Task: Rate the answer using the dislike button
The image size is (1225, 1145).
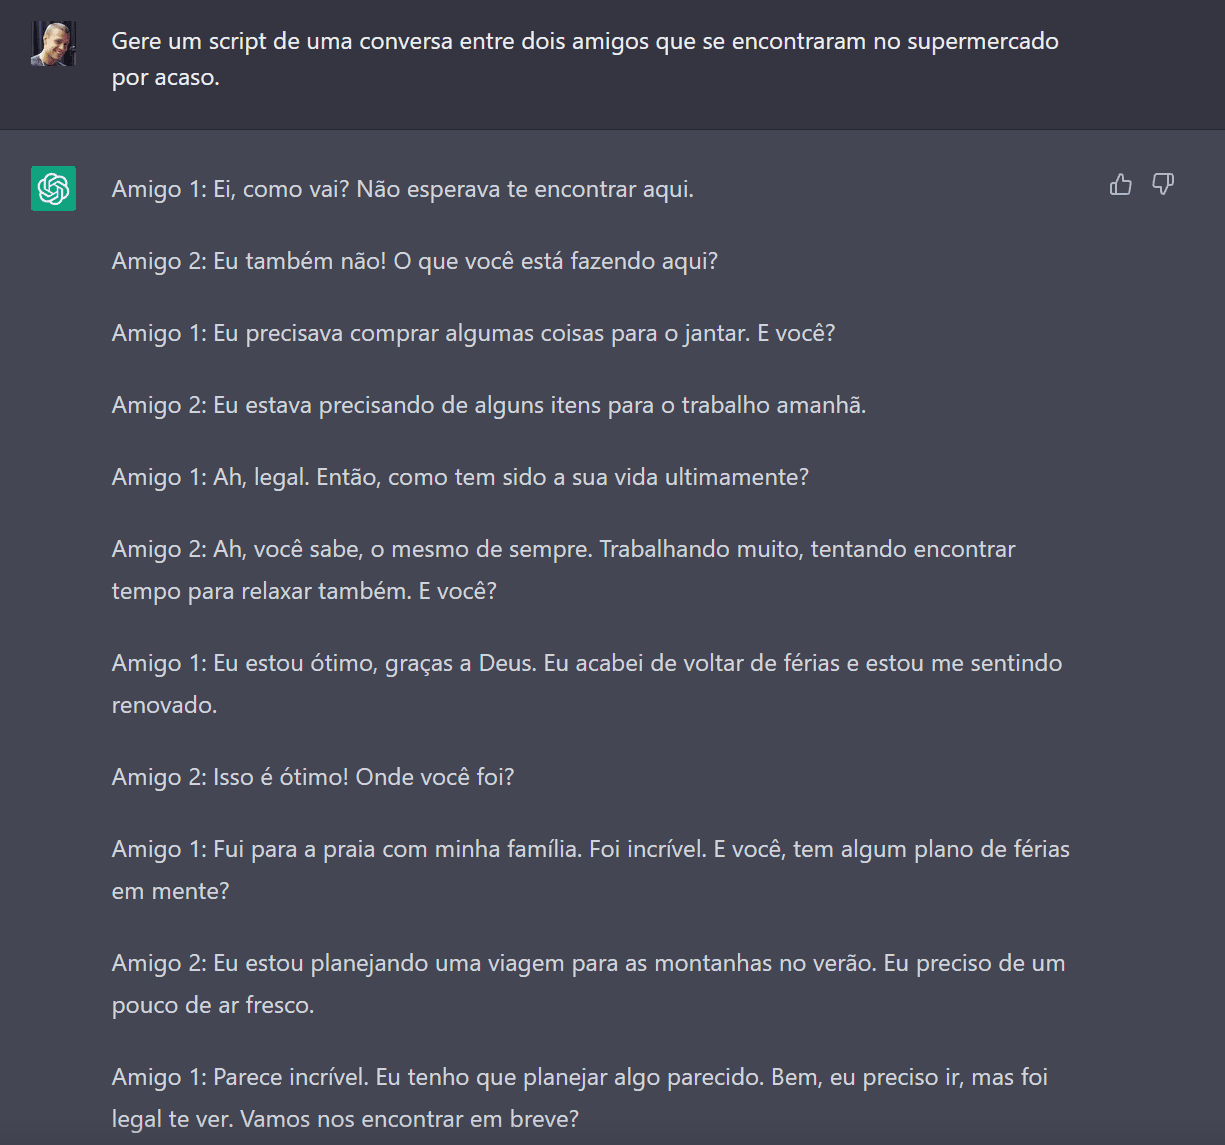Action: pyautogui.click(x=1162, y=184)
